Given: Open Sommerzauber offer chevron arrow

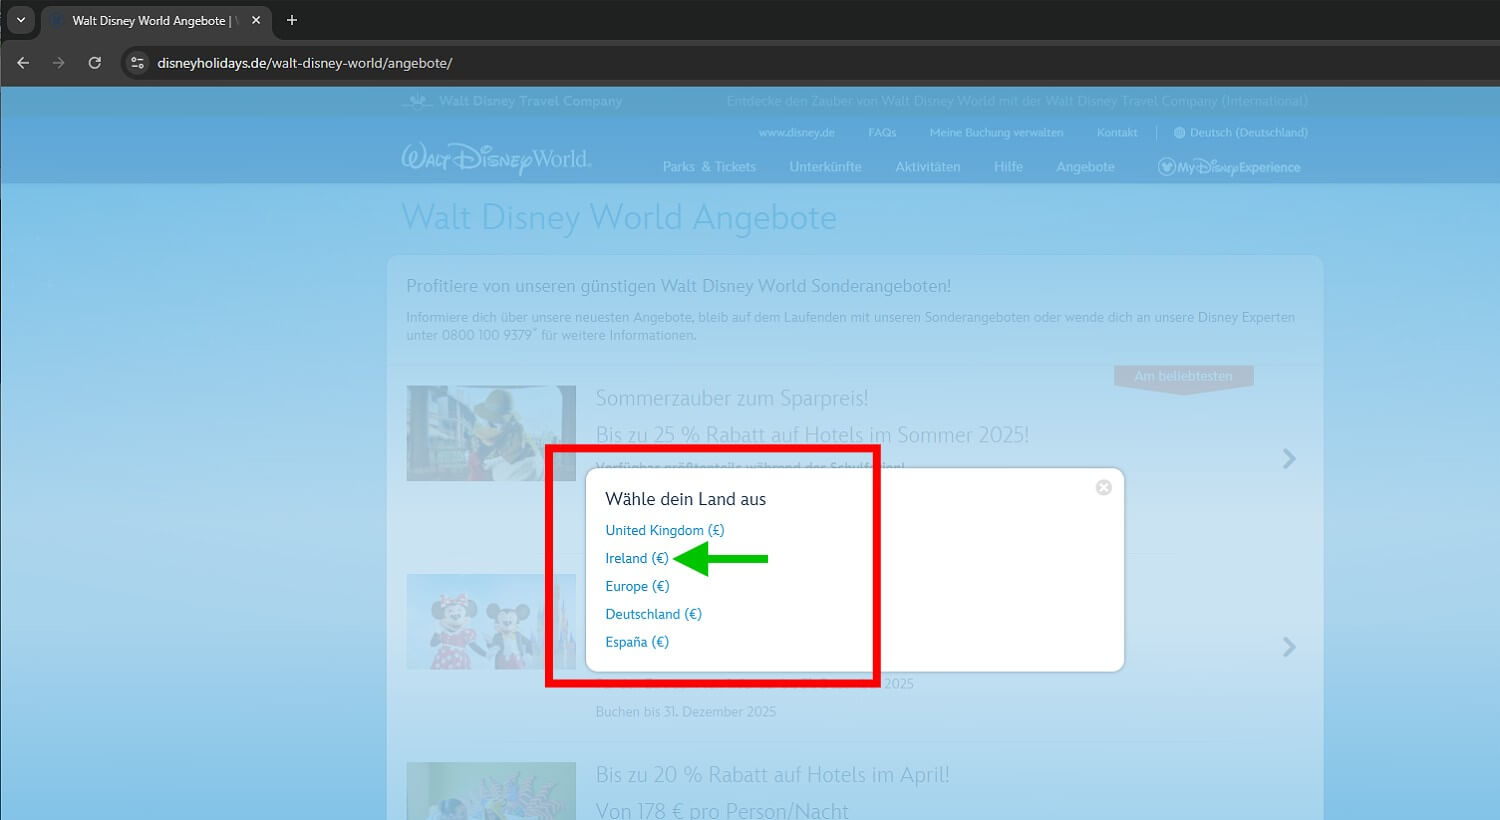Looking at the screenshot, I should 1289,458.
